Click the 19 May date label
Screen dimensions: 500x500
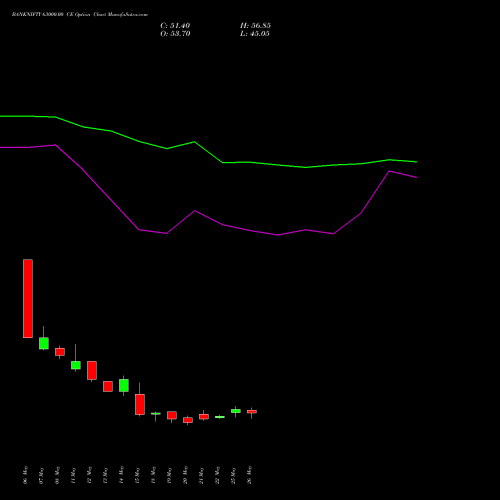170,475
